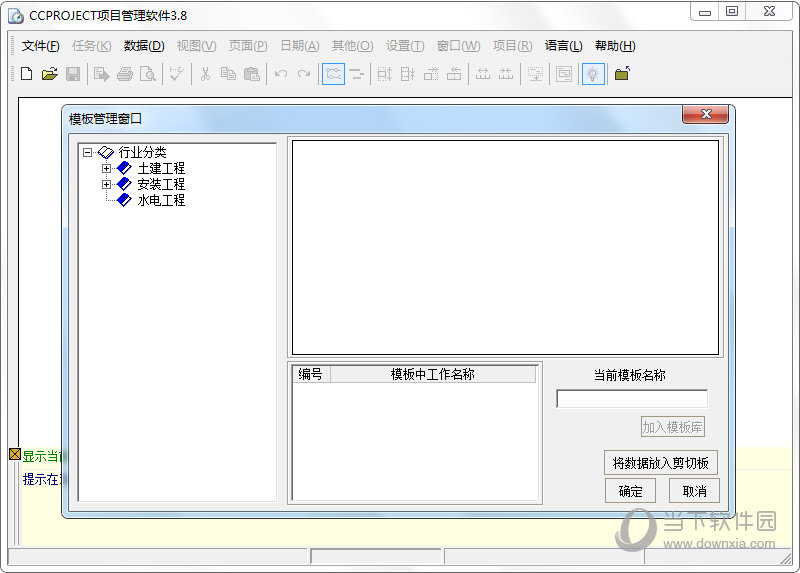Select 安装工程 tree item label
This screenshot has height=573, width=800.
click(161, 184)
